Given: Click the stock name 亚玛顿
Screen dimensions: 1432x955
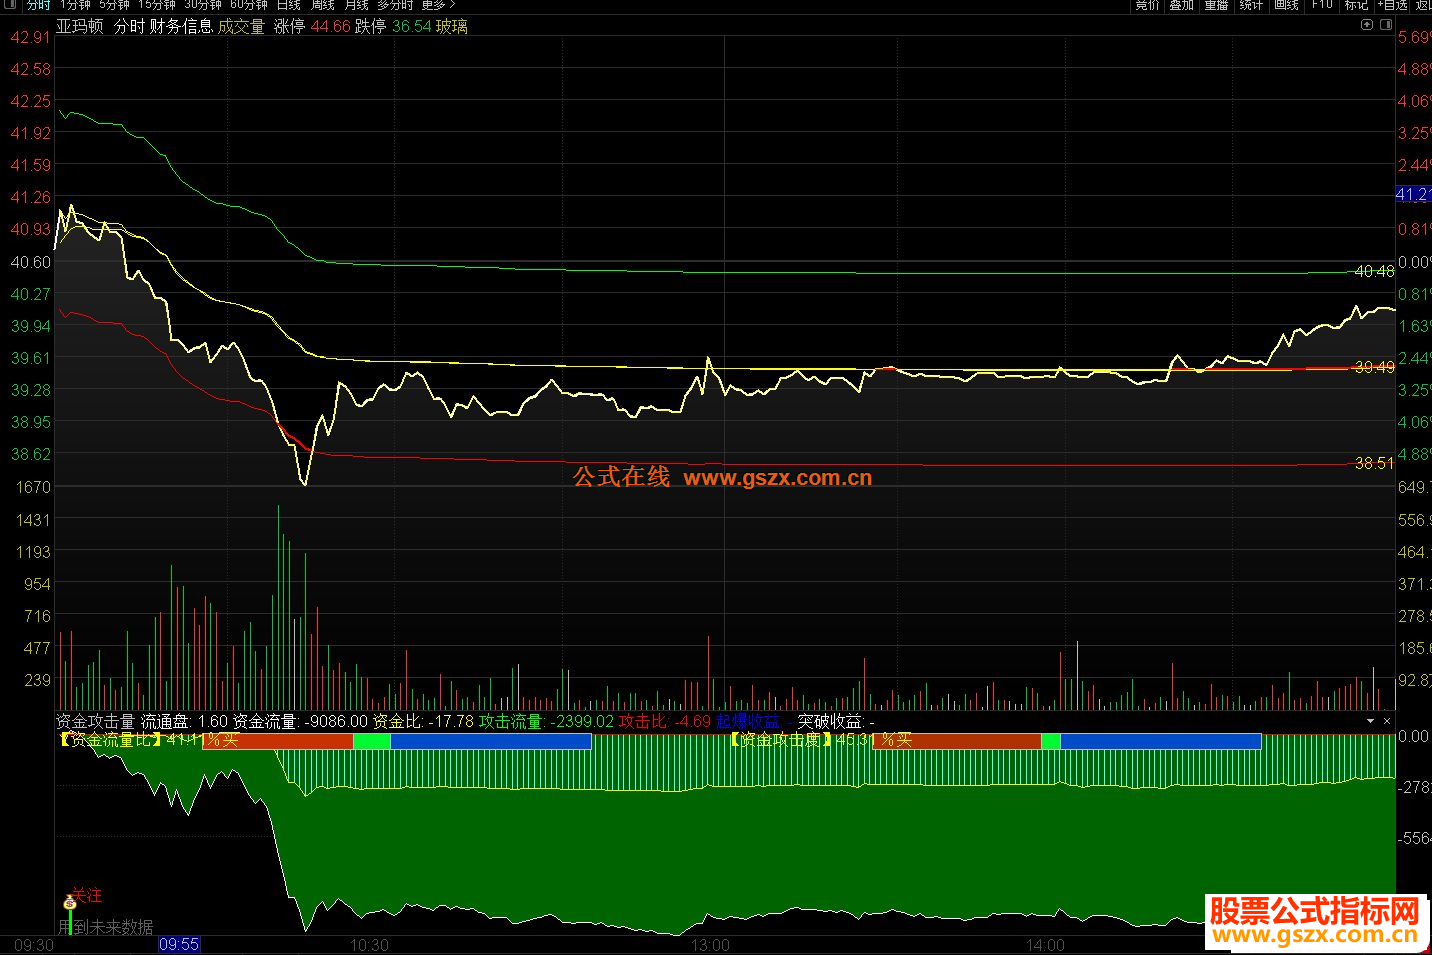Looking at the screenshot, I should click(x=80, y=26).
